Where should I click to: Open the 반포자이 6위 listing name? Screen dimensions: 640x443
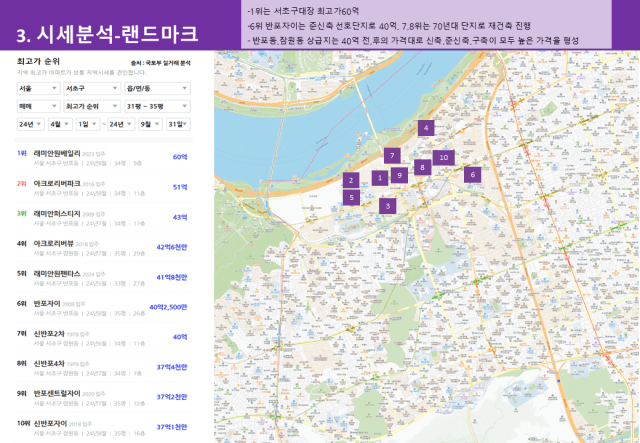click(47, 304)
